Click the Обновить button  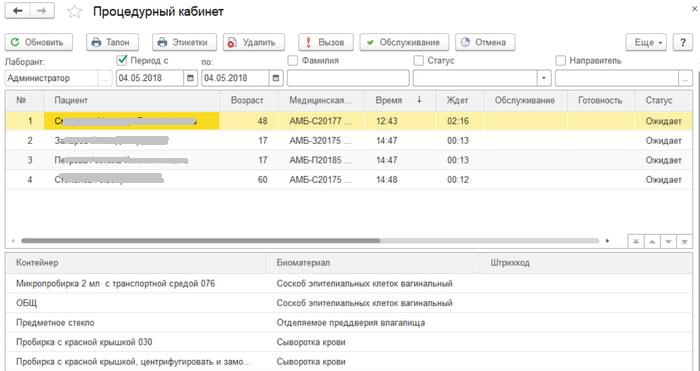pyautogui.click(x=38, y=42)
